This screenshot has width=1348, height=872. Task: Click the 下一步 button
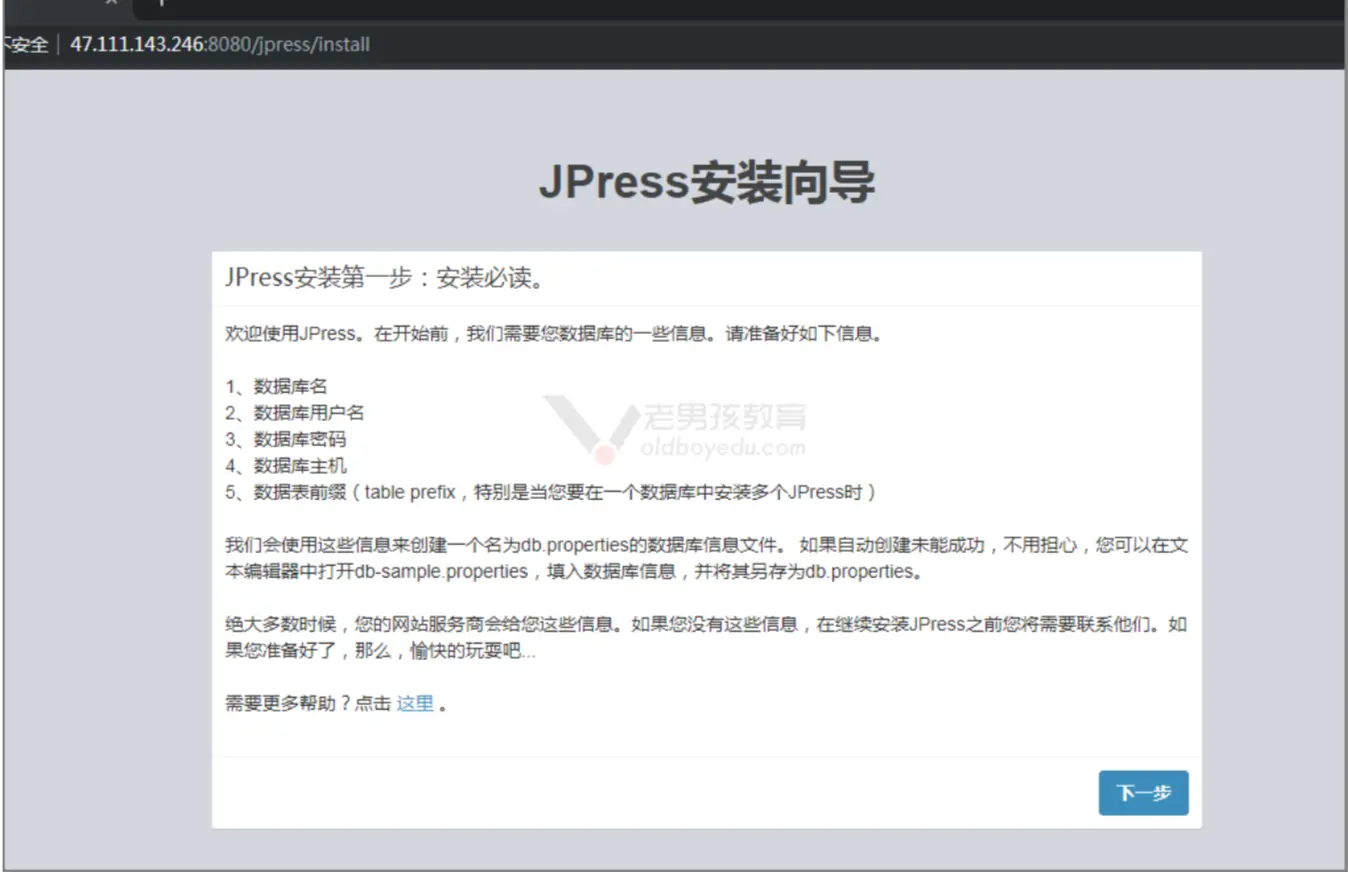[1143, 793]
